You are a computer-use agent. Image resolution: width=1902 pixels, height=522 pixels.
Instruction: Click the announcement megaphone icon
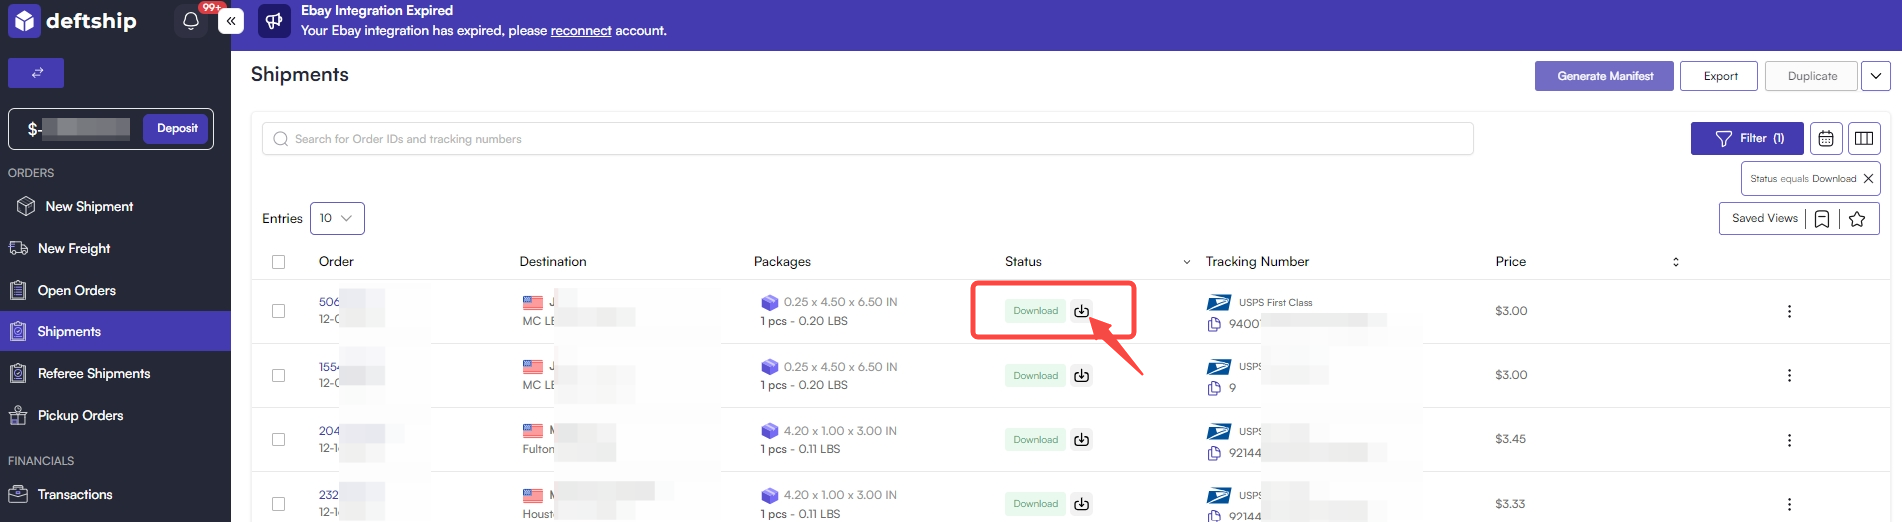click(274, 21)
